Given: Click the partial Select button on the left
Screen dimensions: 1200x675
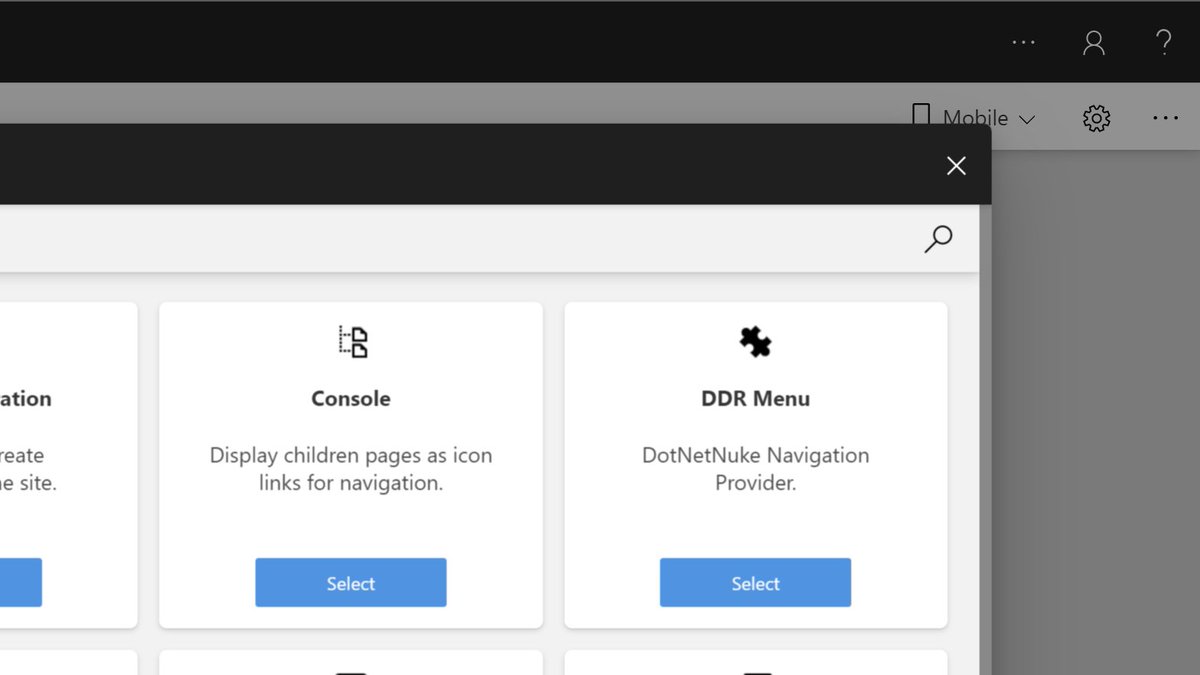Looking at the screenshot, I should click(20, 582).
